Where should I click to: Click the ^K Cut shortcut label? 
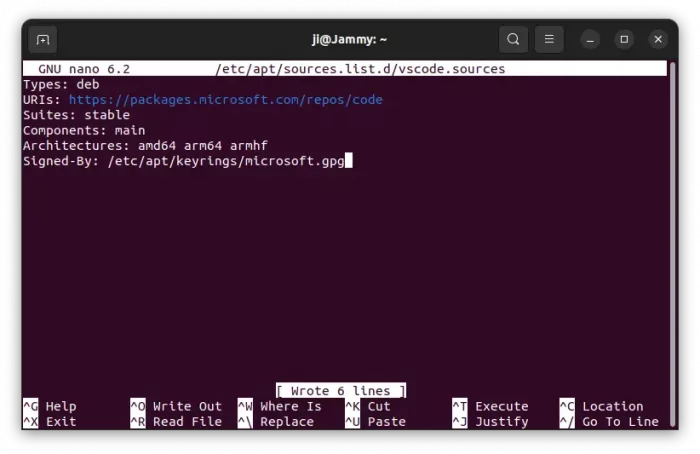pos(367,406)
